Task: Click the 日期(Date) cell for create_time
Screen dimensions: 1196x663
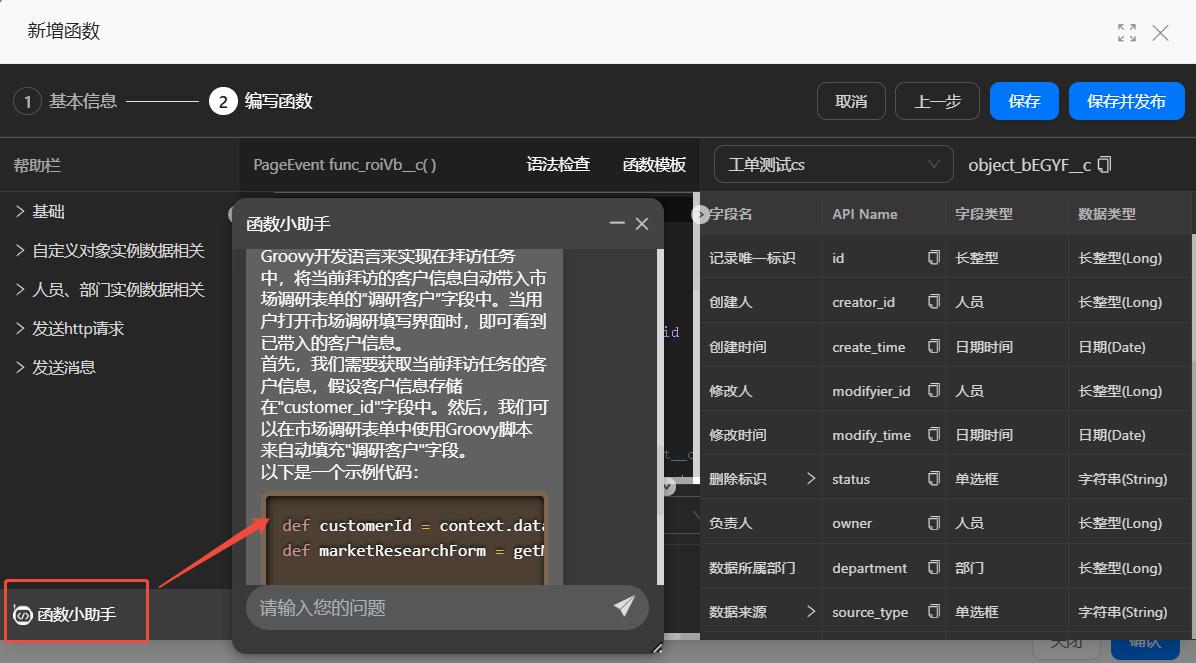Action: coord(1111,346)
